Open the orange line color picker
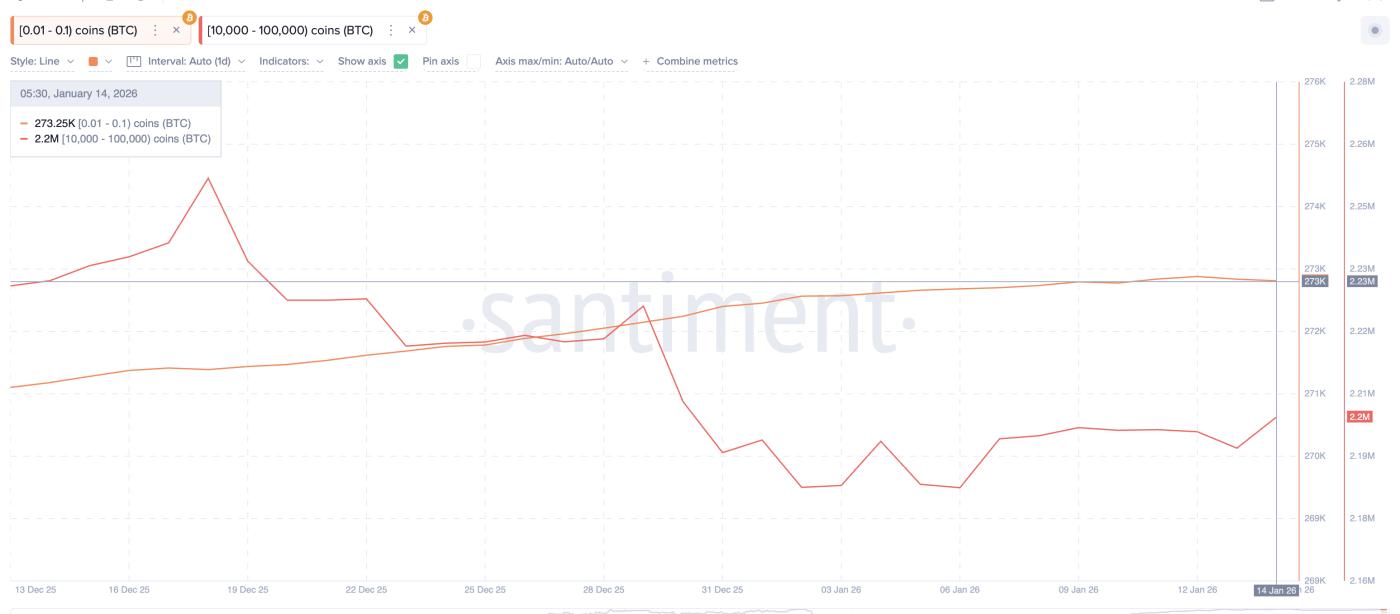Image resolution: width=1400 pixels, height=614 pixels. (99, 61)
